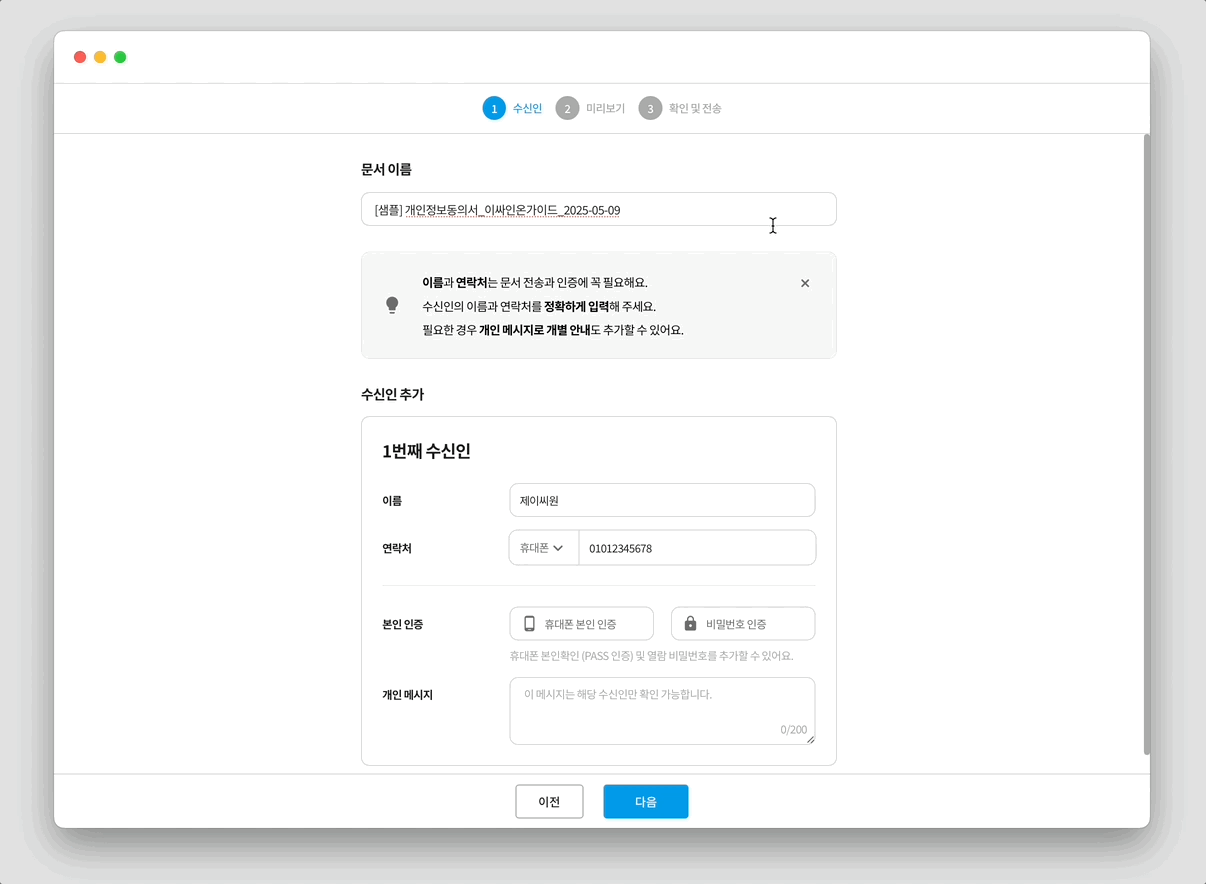Click the blue step 1 numbered circle
Image resolution: width=1206 pixels, height=884 pixels.
click(494, 108)
